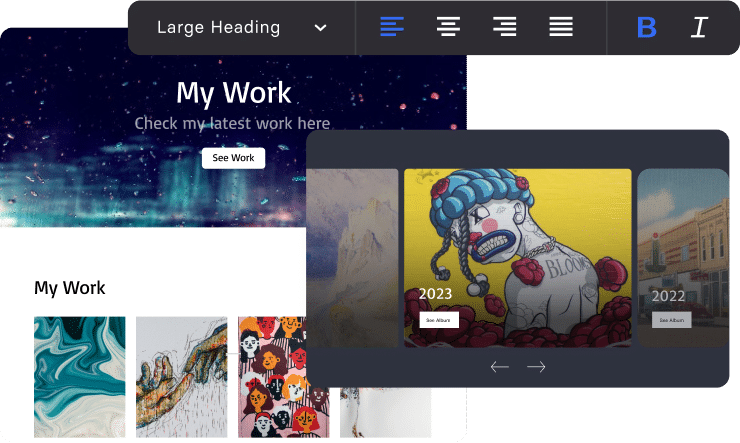The height and width of the screenshot is (443, 740).
Task: Select the 2022 street building slide
Action: tap(683, 258)
